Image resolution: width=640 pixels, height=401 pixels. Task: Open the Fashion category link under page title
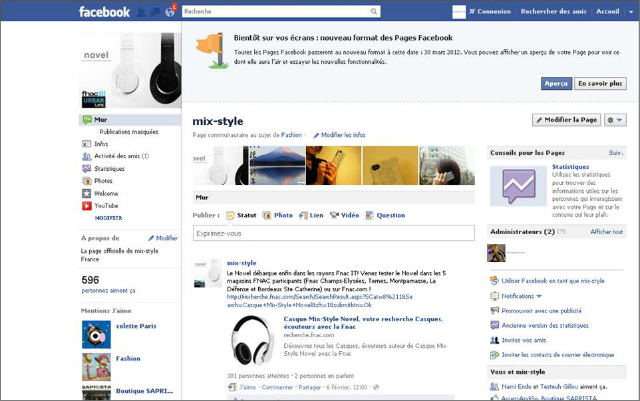[x=291, y=135]
